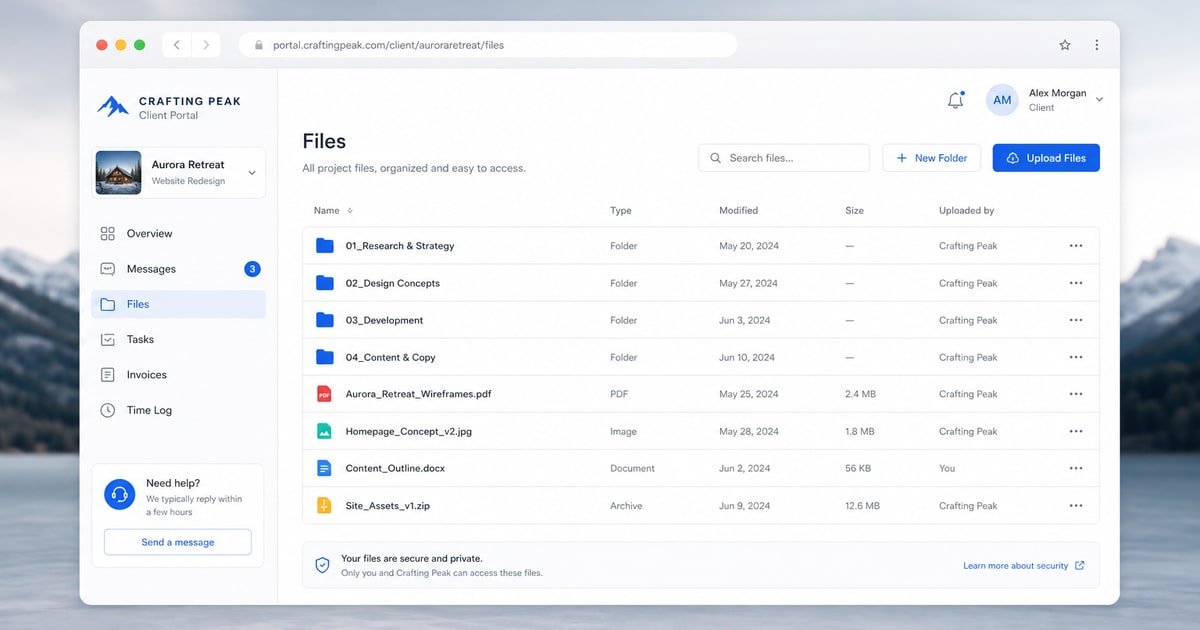Go to Overview in the sidebar
This screenshot has height=630, width=1200.
(x=178, y=233)
